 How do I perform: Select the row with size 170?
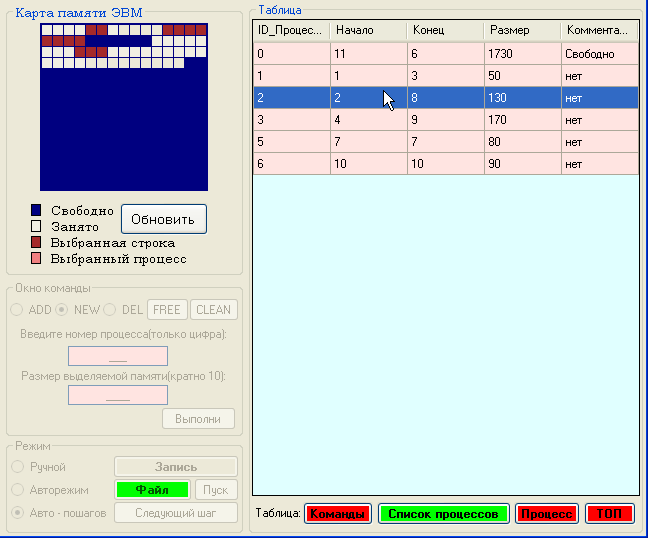[446, 120]
